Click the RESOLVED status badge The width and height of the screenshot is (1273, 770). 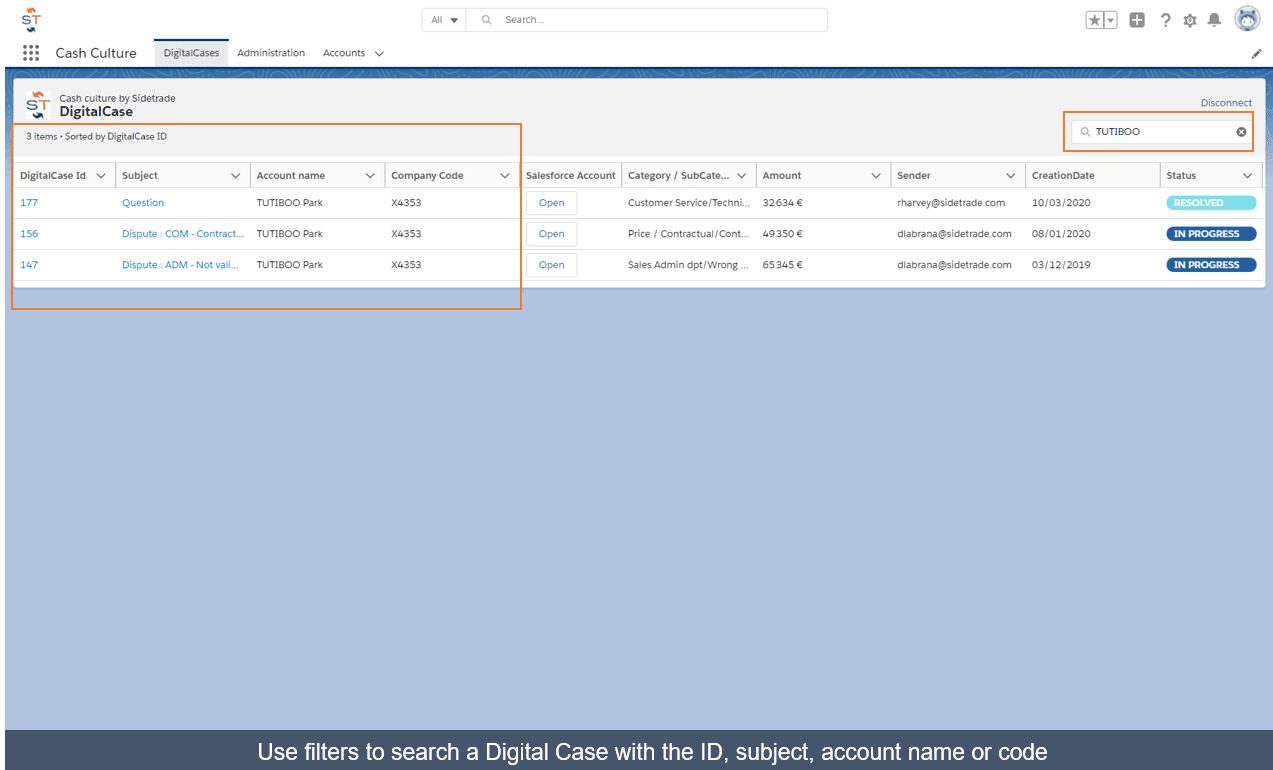click(1211, 203)
